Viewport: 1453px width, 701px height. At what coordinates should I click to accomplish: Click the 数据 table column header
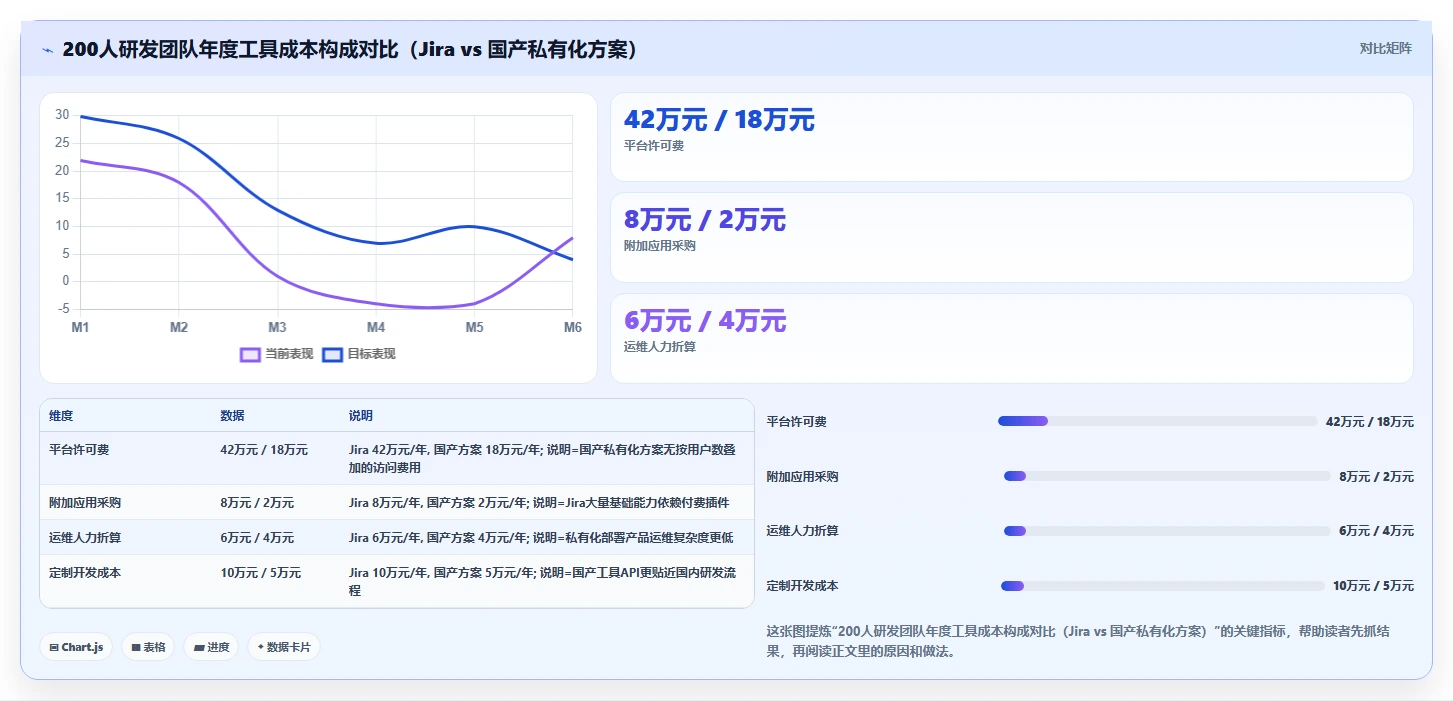[x=232, y=416]
